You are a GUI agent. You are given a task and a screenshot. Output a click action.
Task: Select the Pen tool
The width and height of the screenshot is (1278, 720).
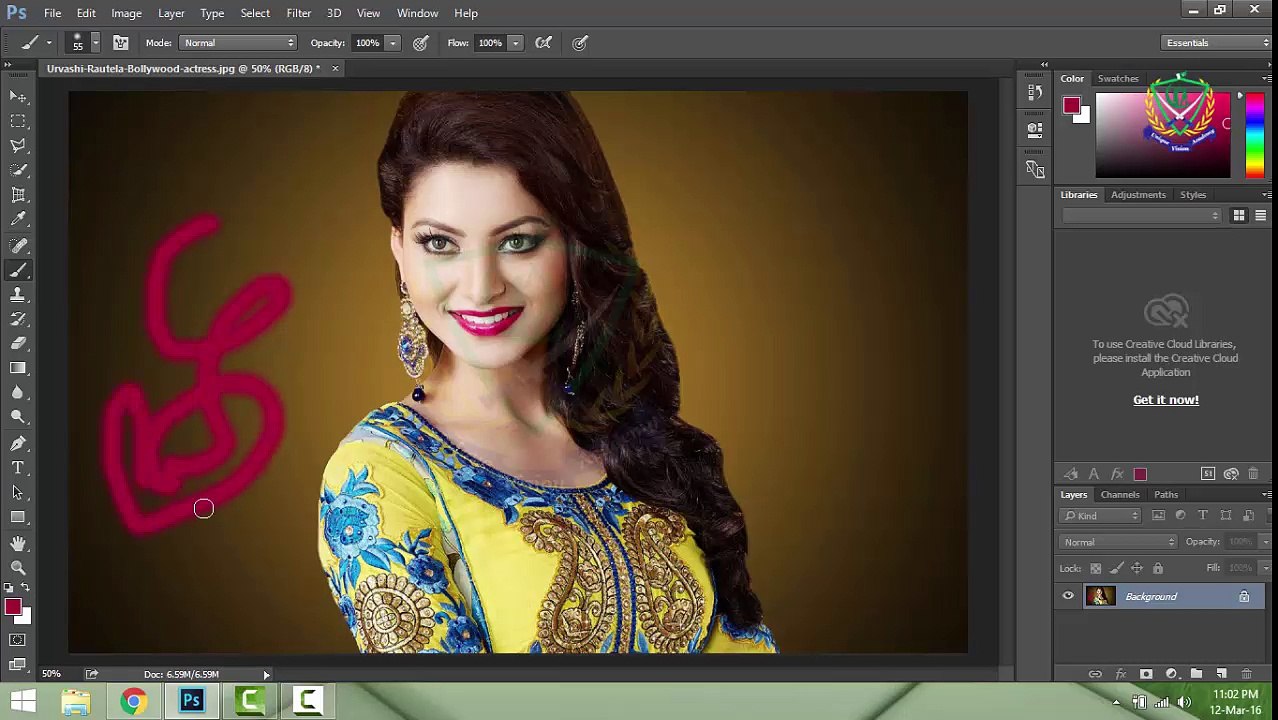pos(18,443)
